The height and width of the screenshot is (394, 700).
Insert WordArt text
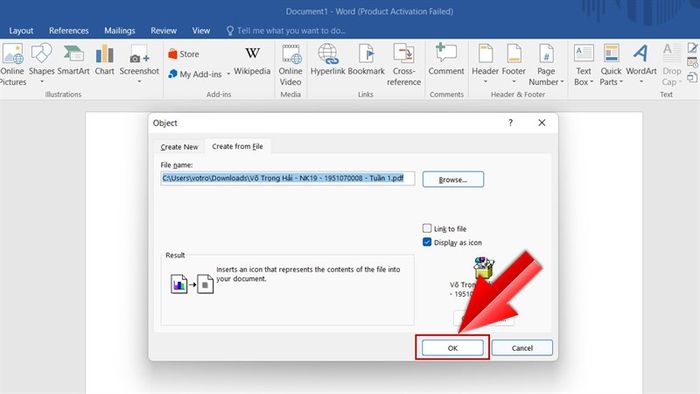641,62
